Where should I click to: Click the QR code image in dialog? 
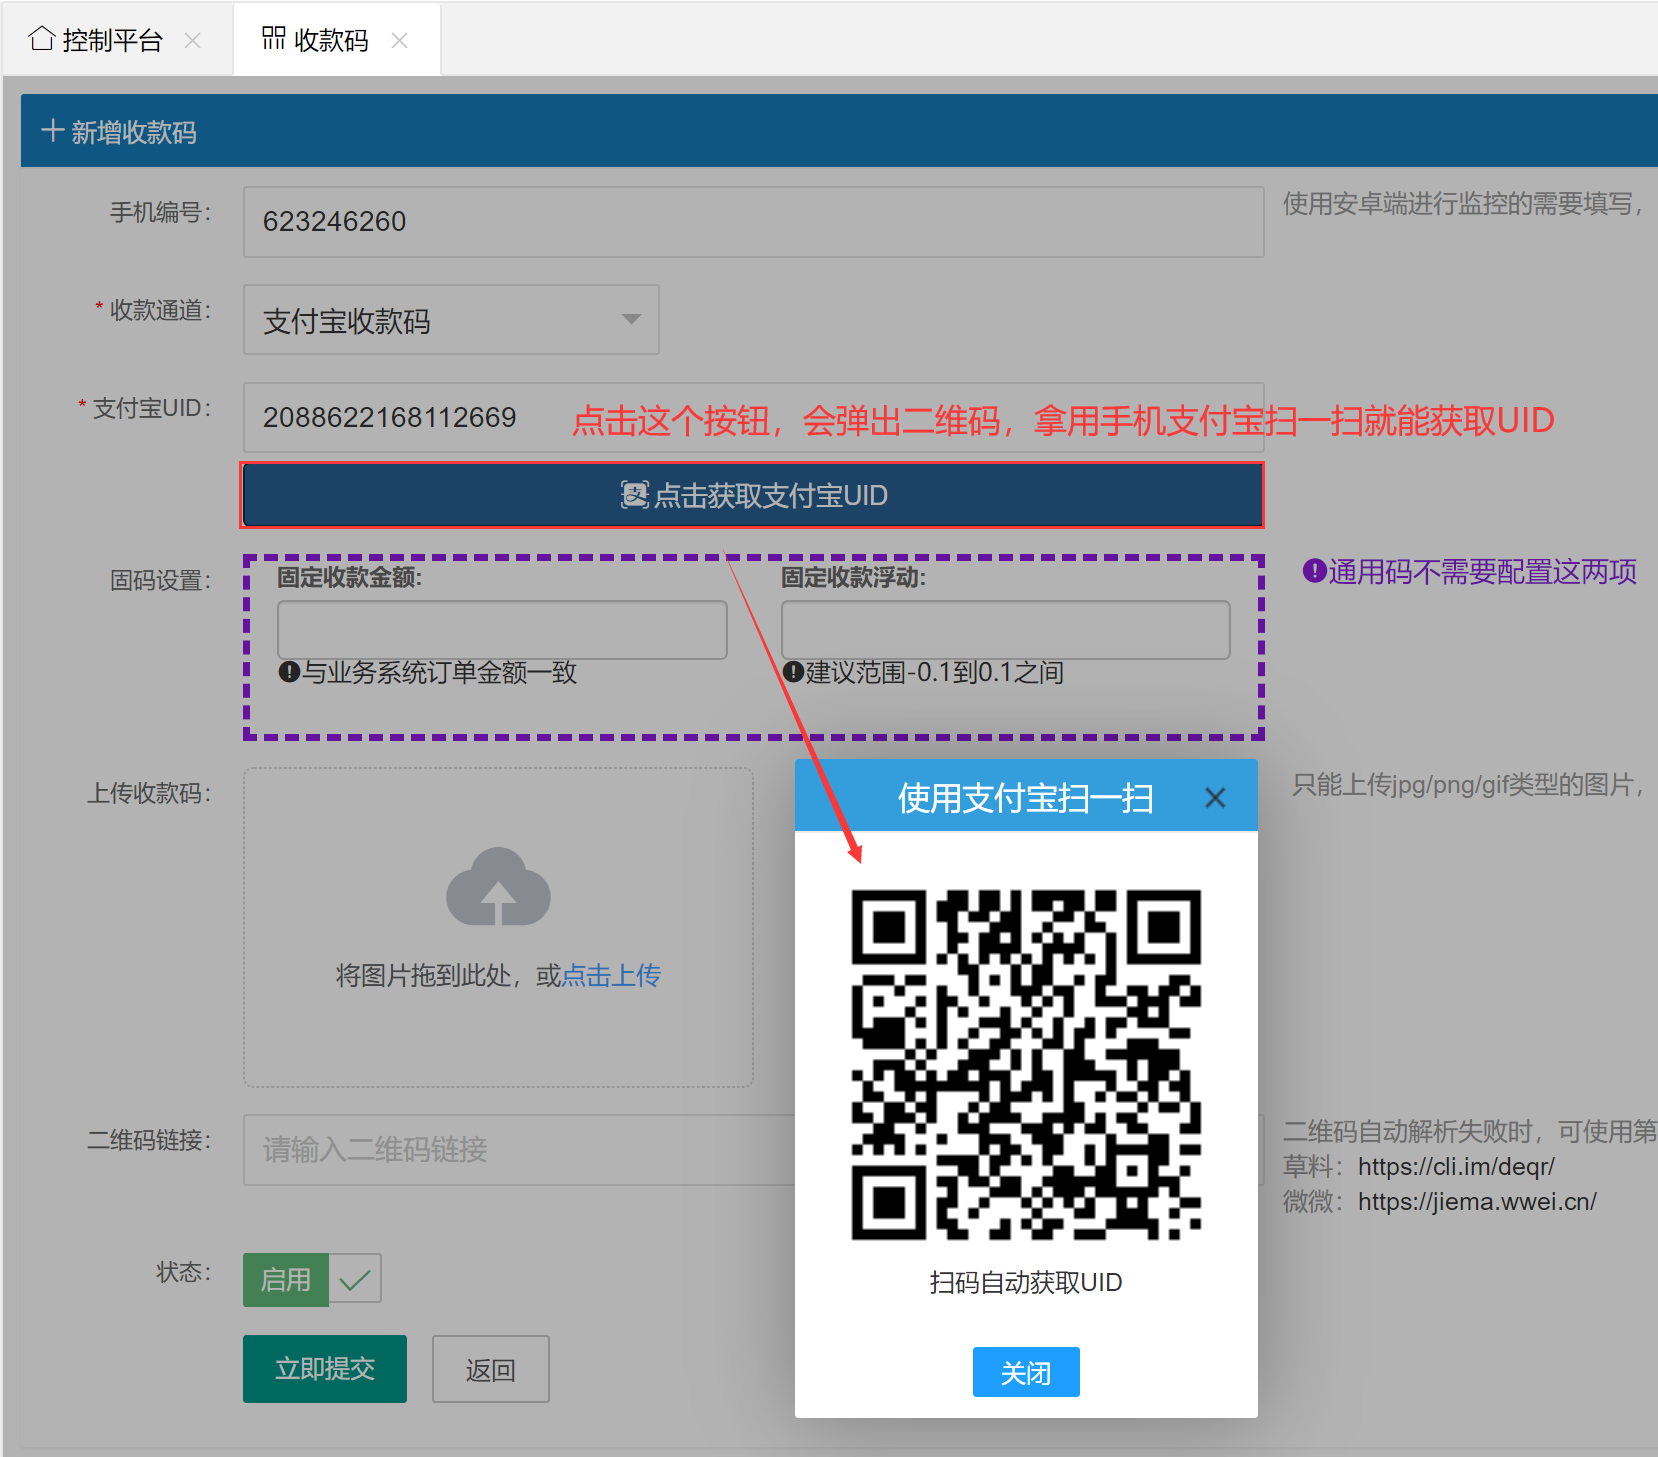pyautogui.click(x=1026, y=1065)
